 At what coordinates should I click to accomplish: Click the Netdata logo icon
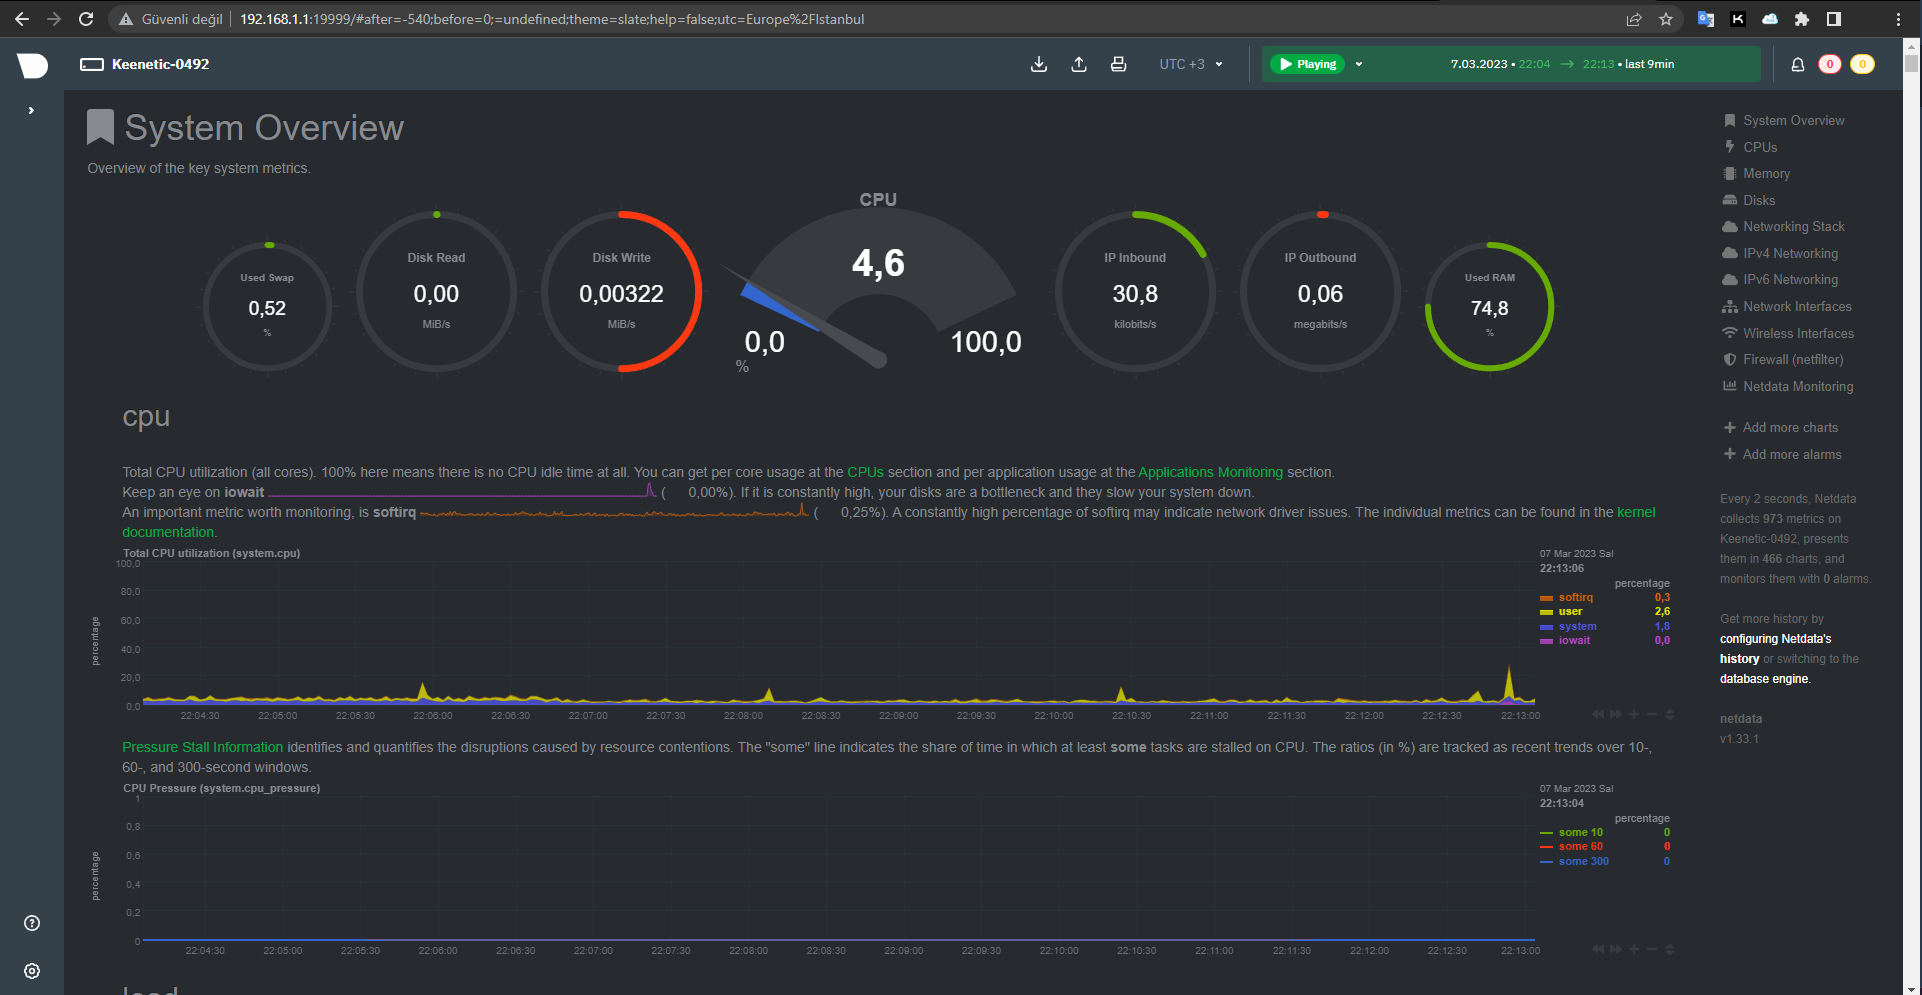click(32, 65)
